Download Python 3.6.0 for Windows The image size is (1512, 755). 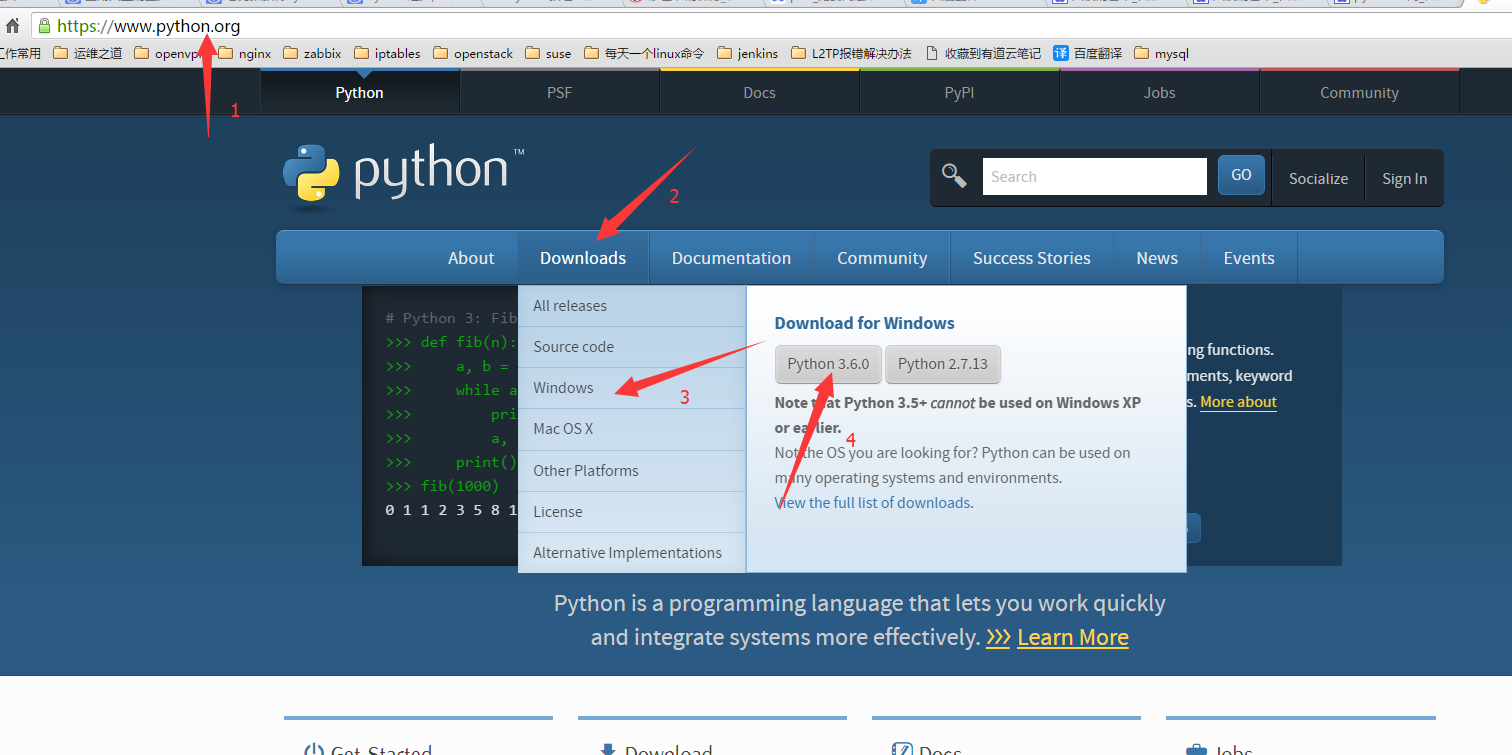(x=828, y=364)
